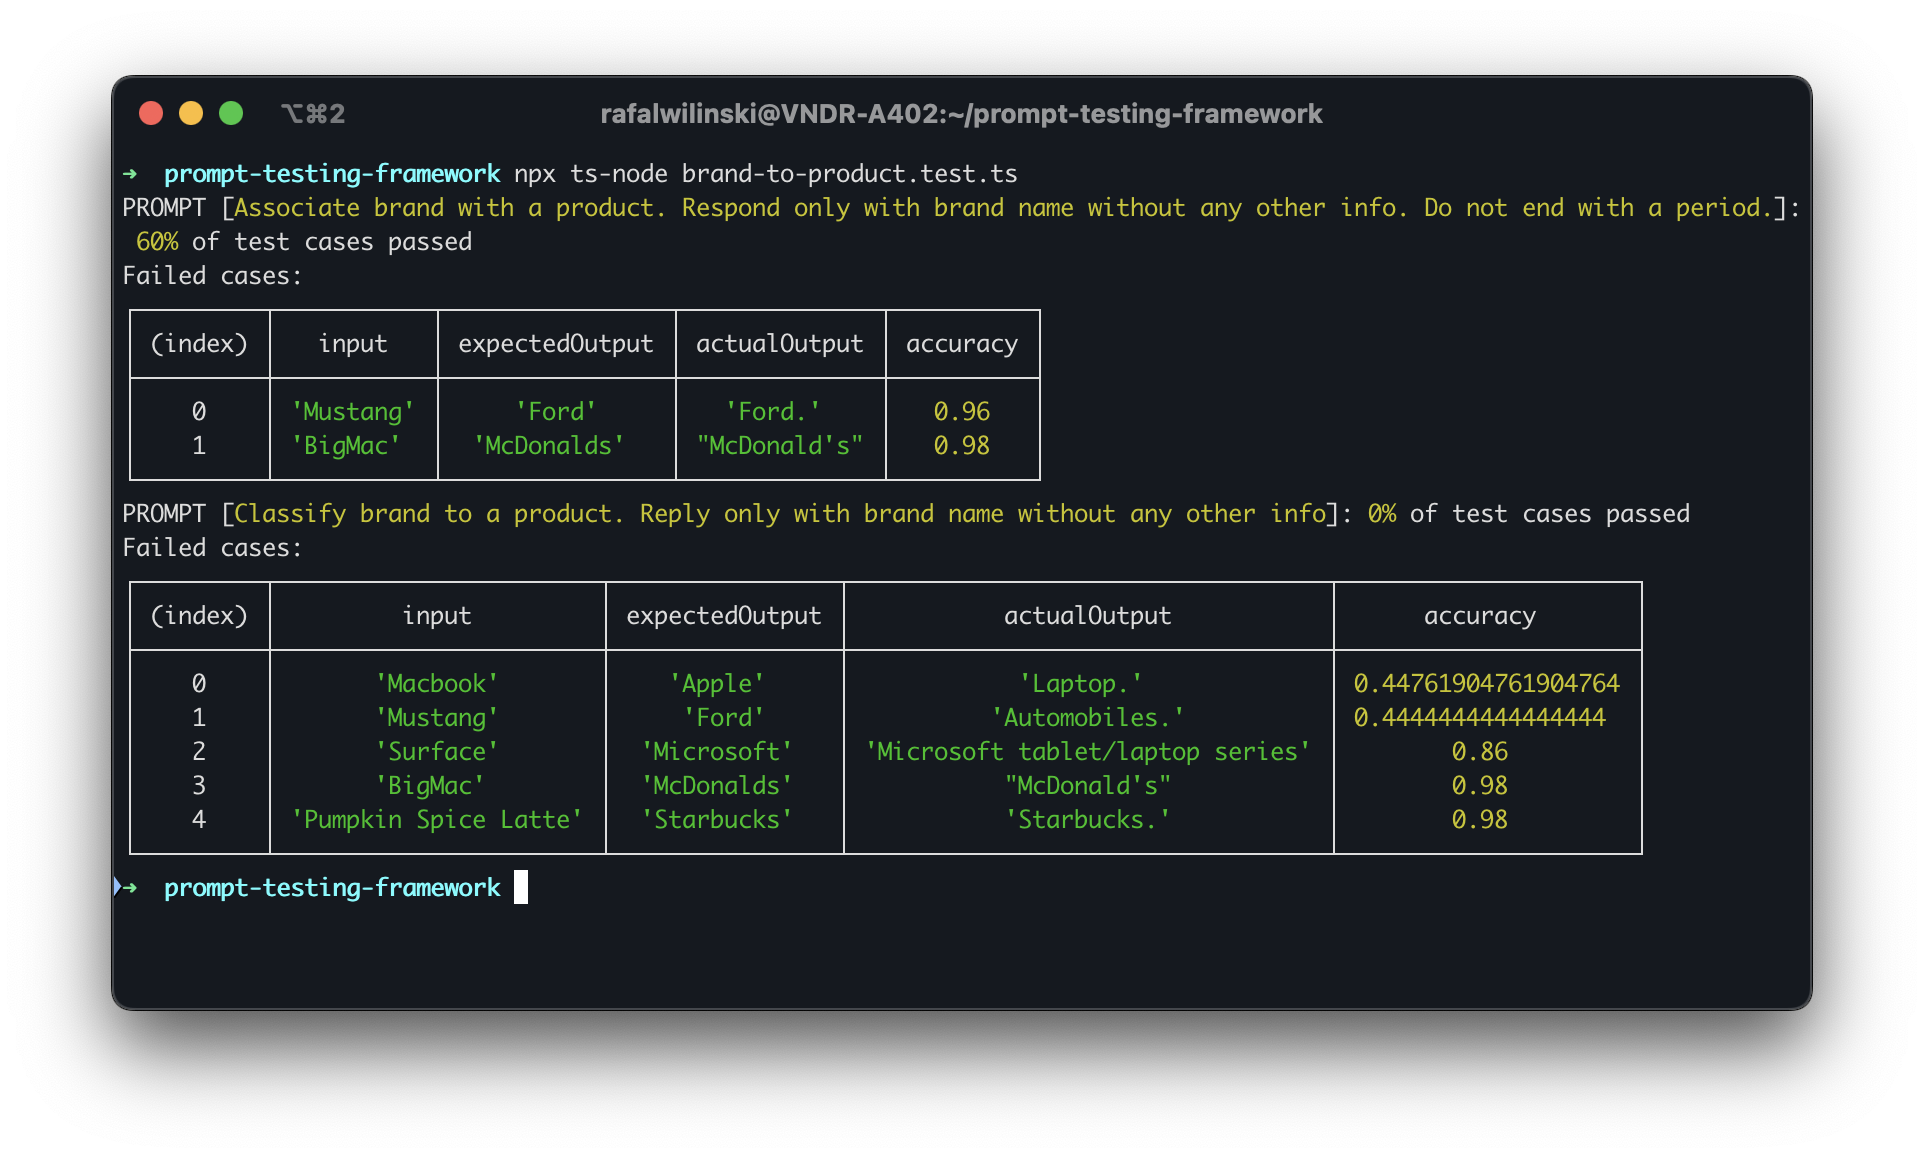Click the 'Apple' expected output cell
This screenshot has width=1924, height=1158.
[717, 684]
